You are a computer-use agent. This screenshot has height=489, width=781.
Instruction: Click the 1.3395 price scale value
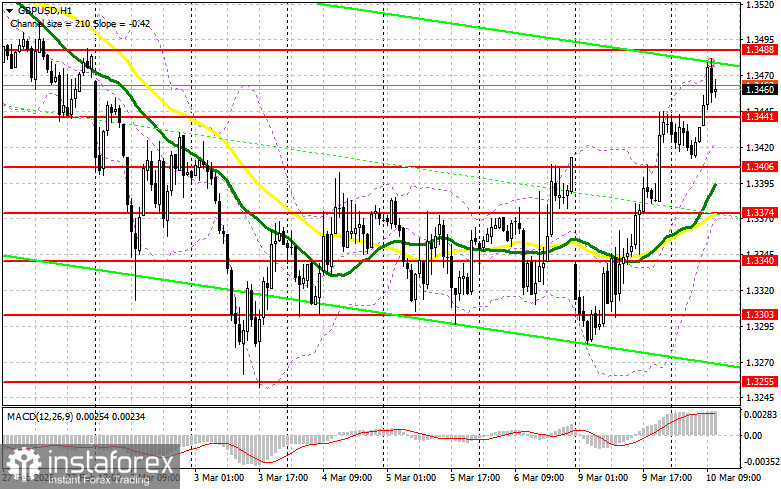point(760,184)
